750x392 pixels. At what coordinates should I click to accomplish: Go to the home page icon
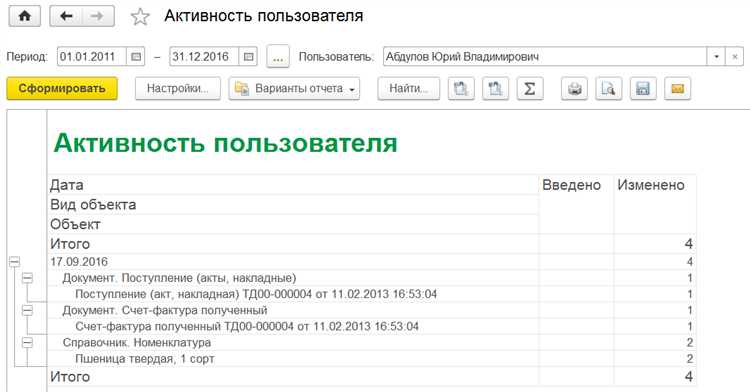click(24, 16)
